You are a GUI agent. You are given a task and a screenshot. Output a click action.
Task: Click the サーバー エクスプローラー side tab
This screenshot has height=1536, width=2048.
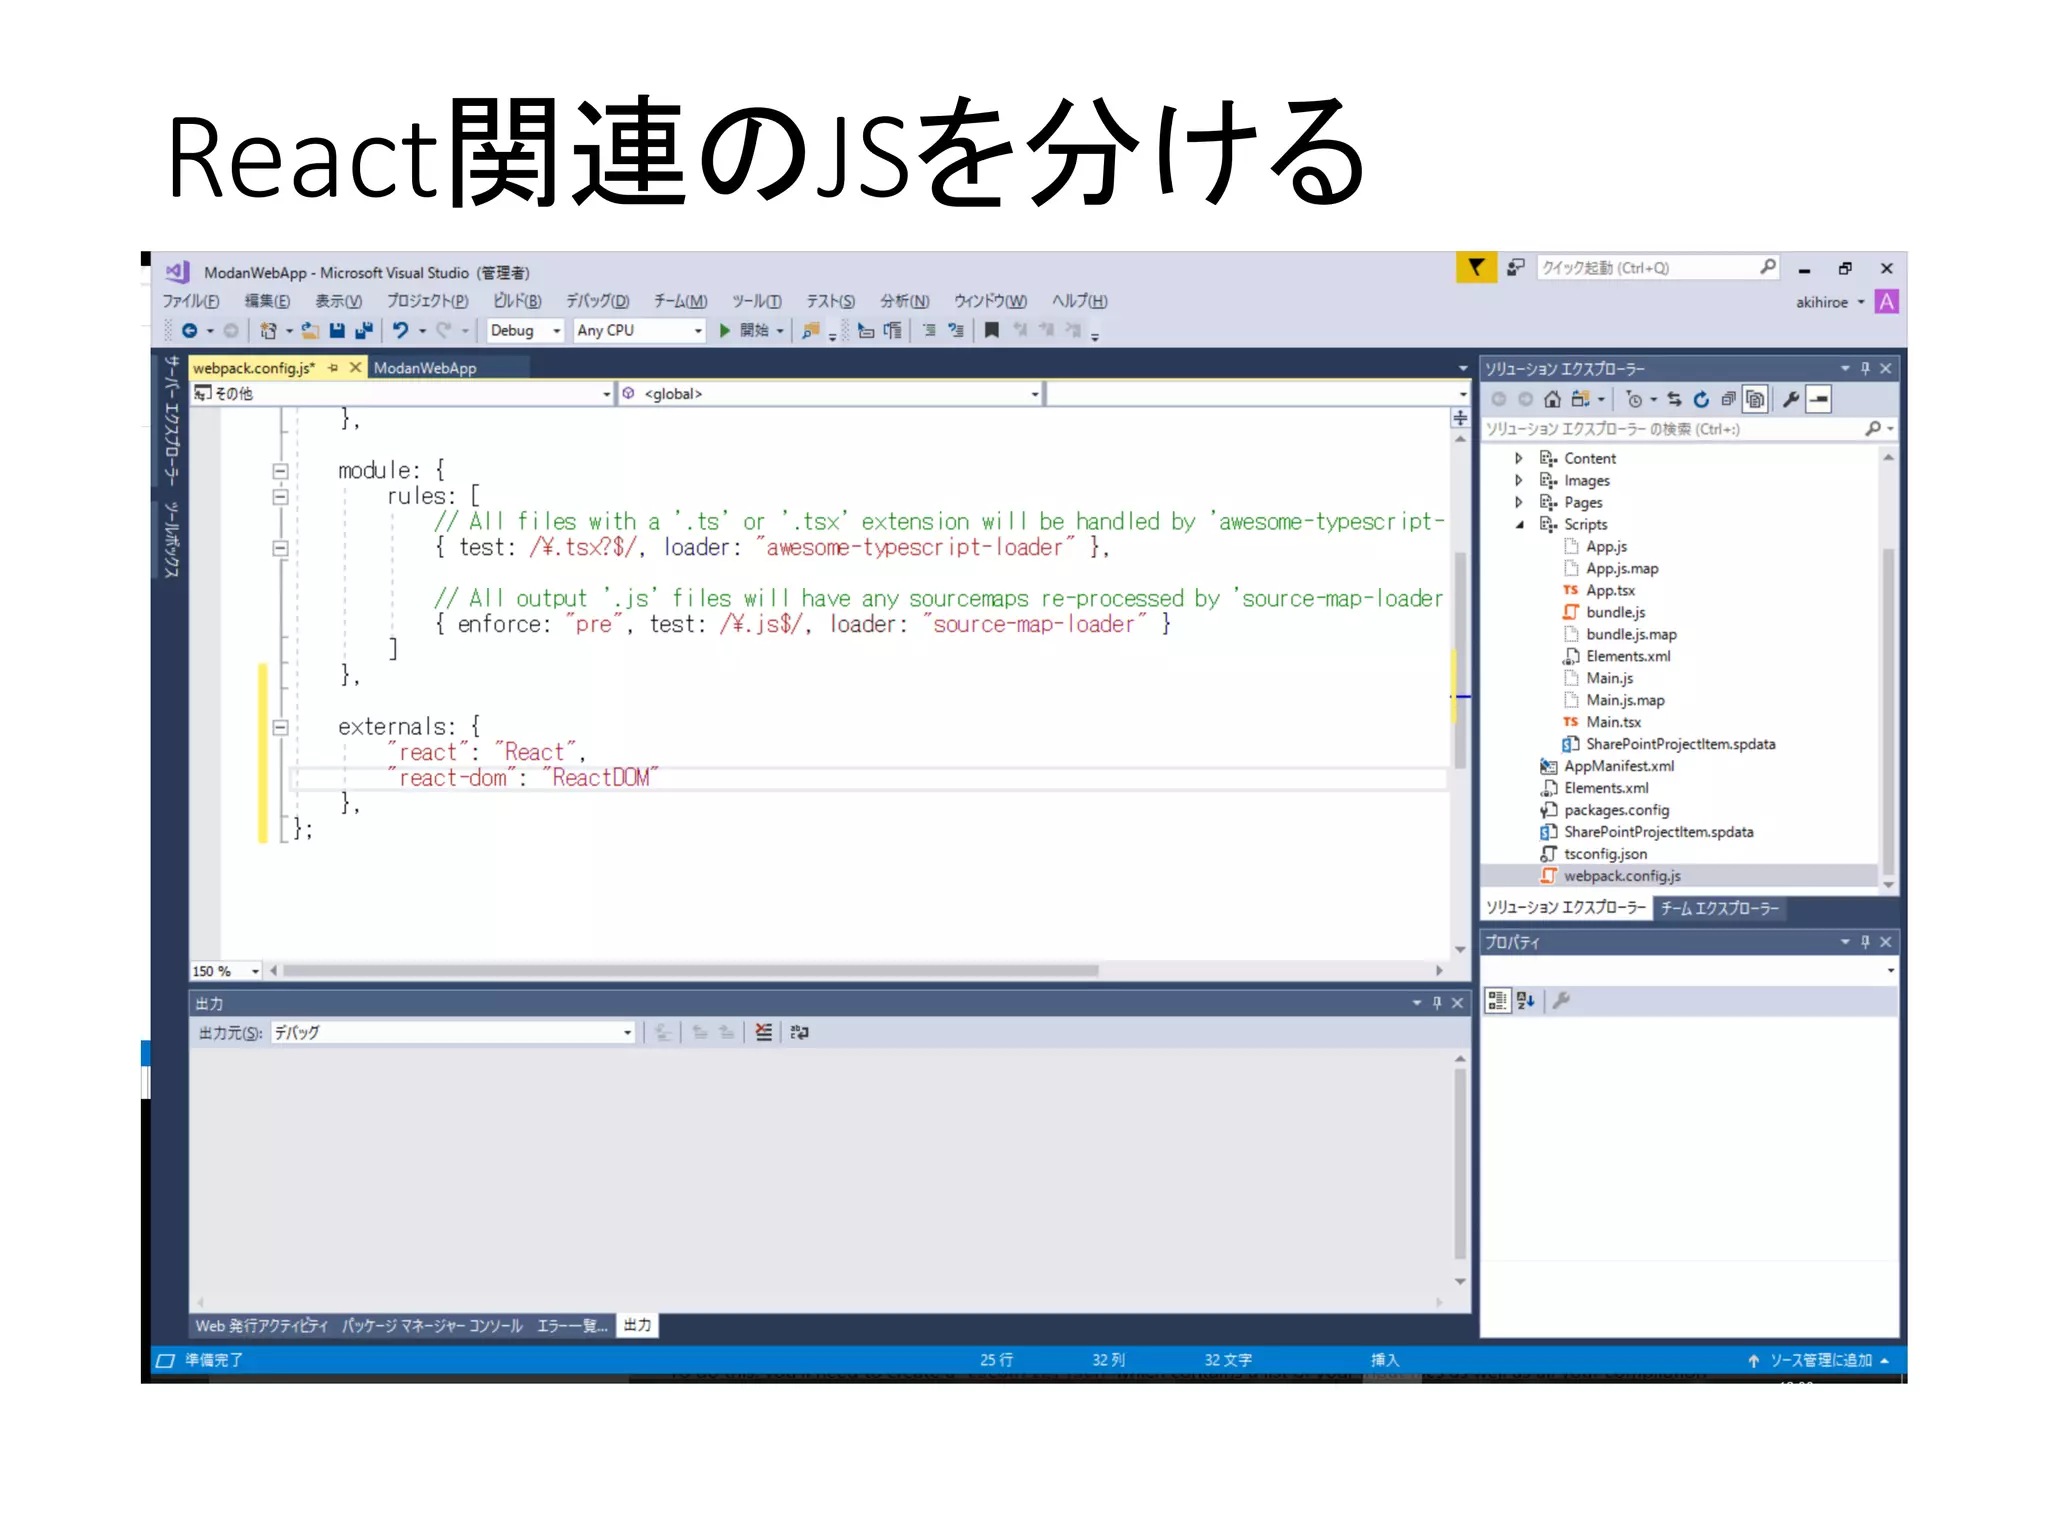click(171, 419)
